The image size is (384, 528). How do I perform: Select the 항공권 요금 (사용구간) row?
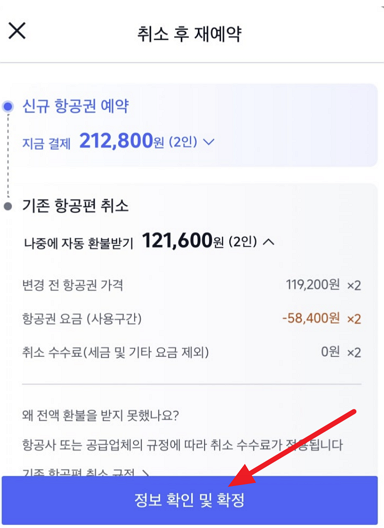coord(192,319)
